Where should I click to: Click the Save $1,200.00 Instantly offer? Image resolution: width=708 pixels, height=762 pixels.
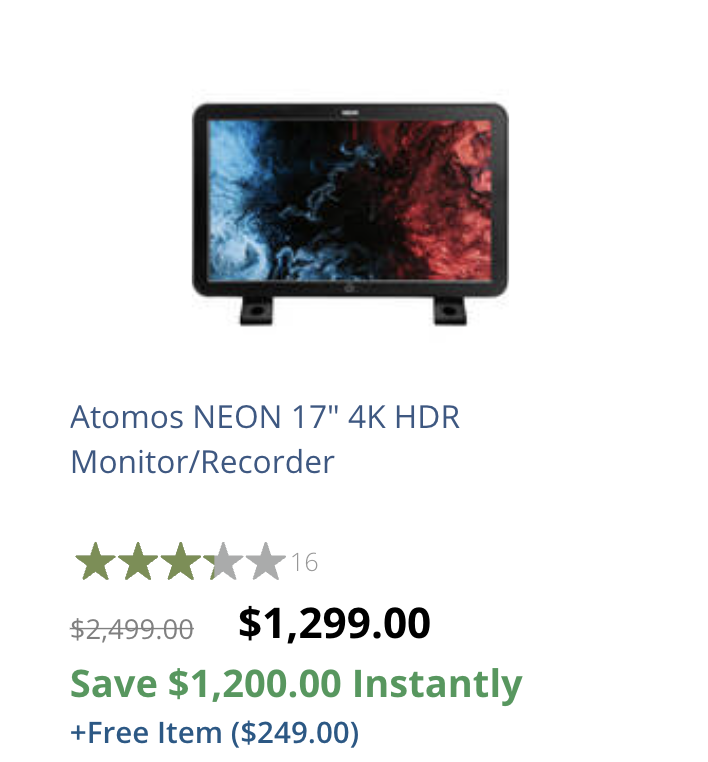tap(296, 684)
